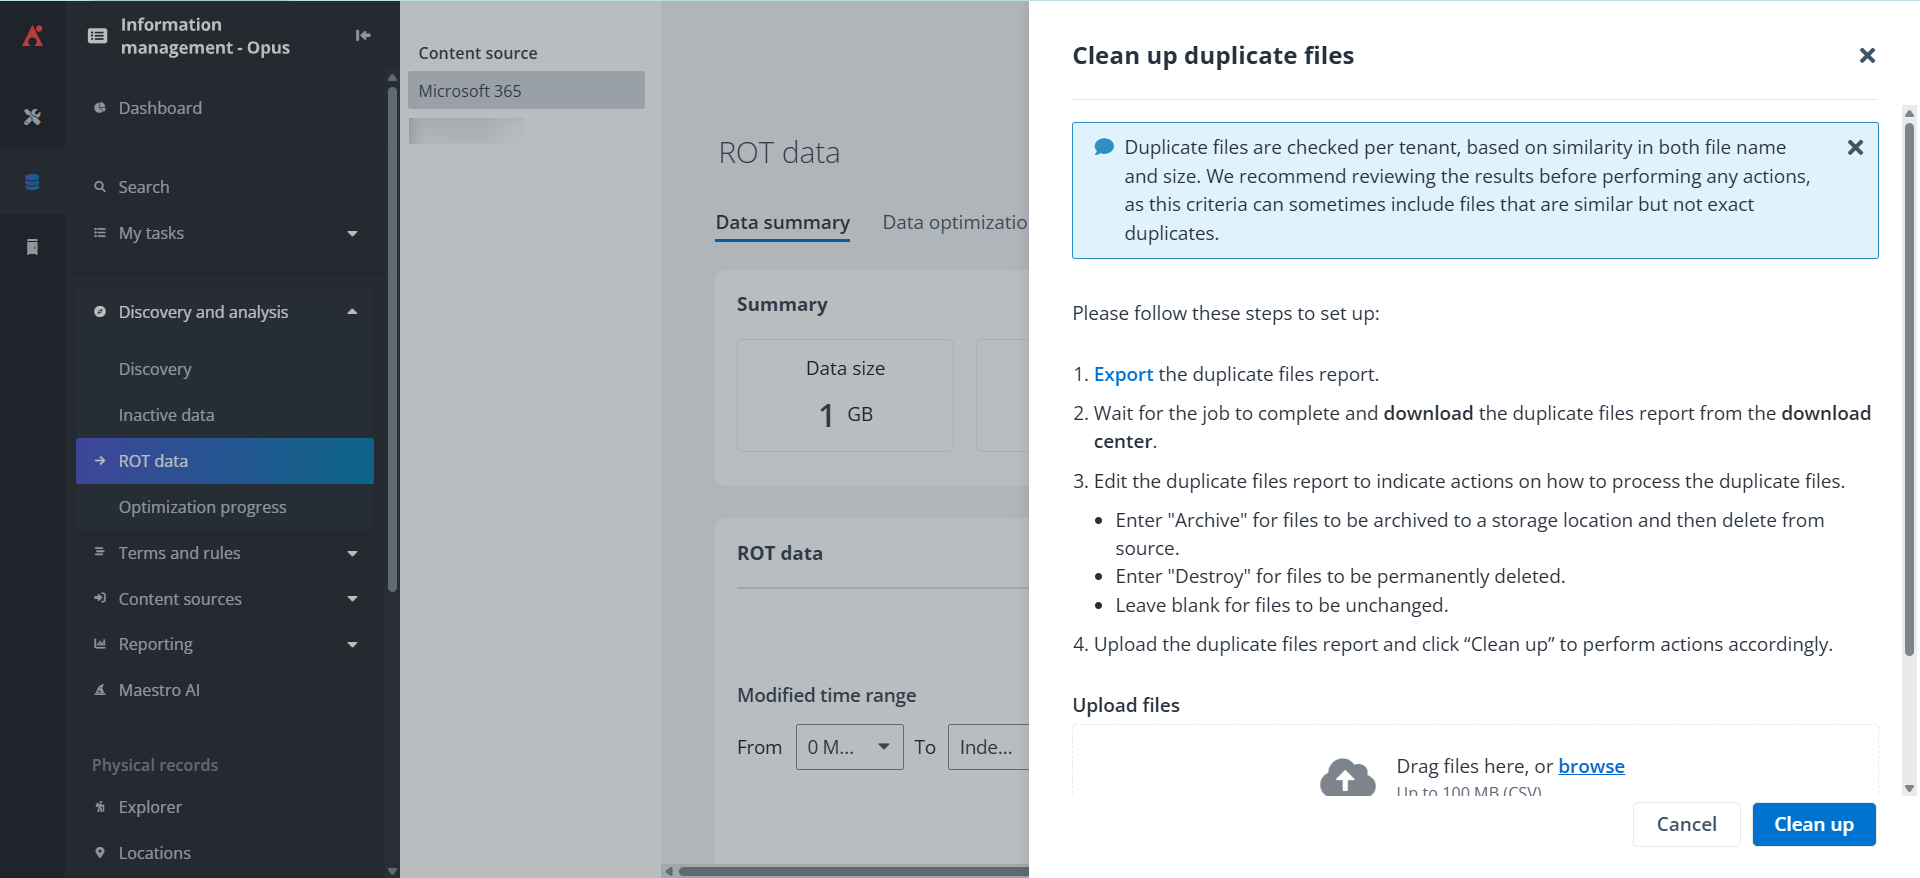Click the Export link
1920x878 pixels.
[1123, 374]
